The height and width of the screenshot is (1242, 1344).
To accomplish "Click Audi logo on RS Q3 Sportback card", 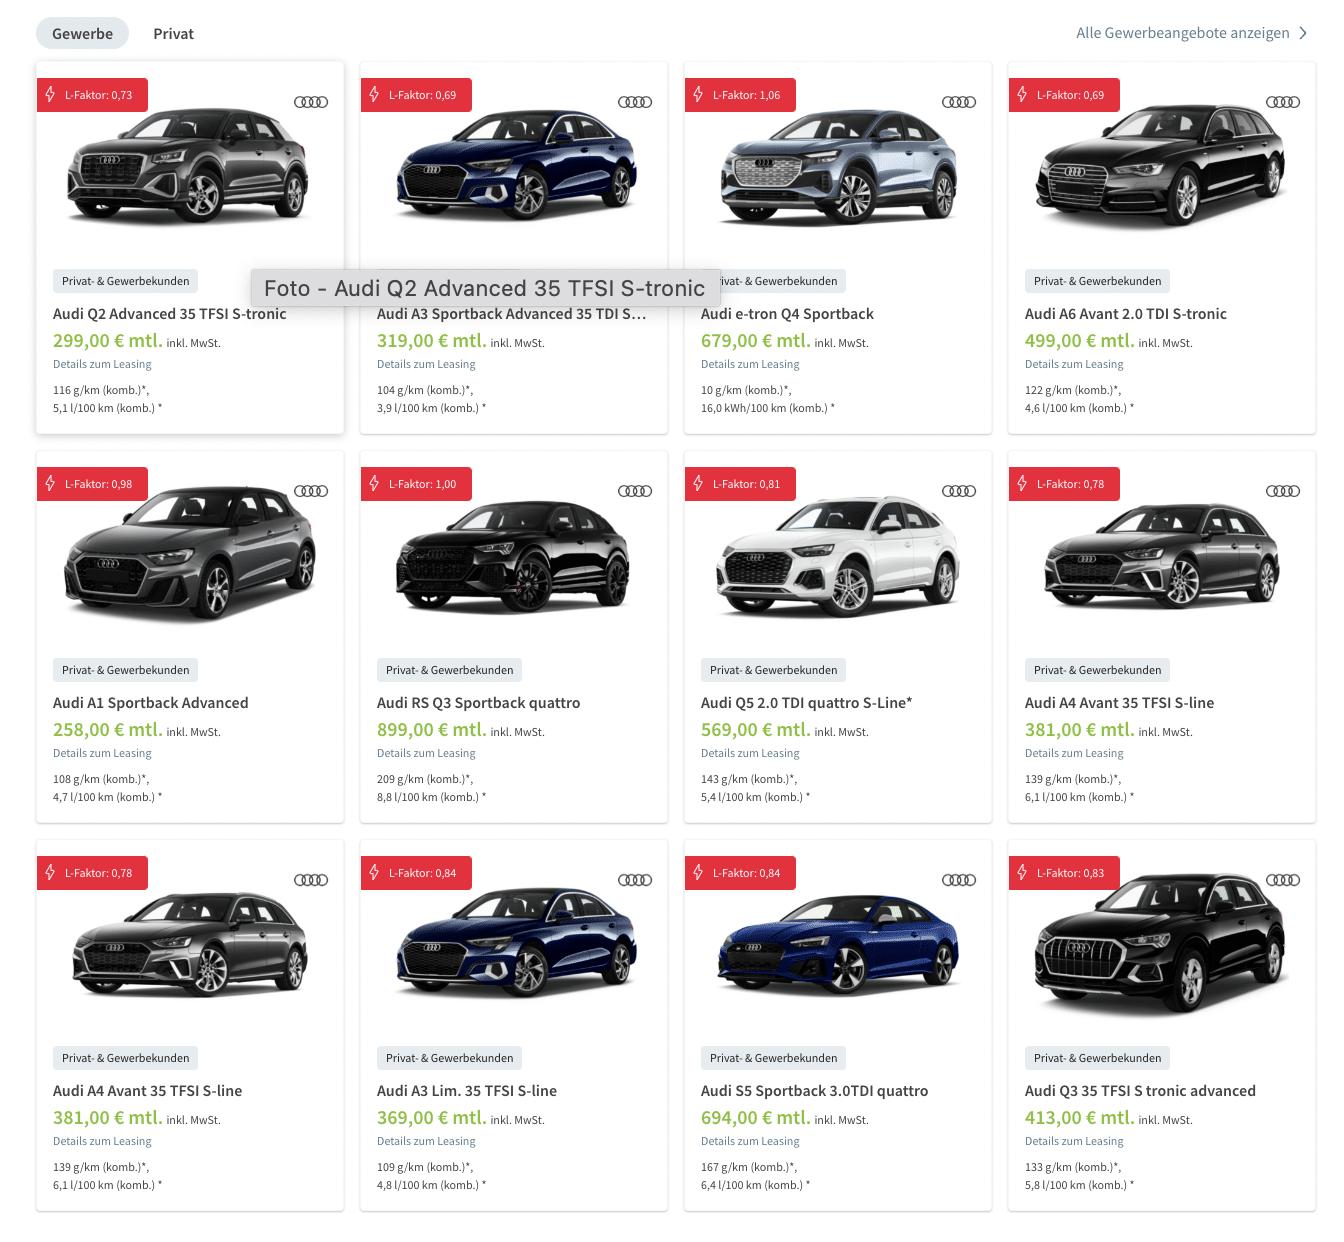I will pos(635,491).
